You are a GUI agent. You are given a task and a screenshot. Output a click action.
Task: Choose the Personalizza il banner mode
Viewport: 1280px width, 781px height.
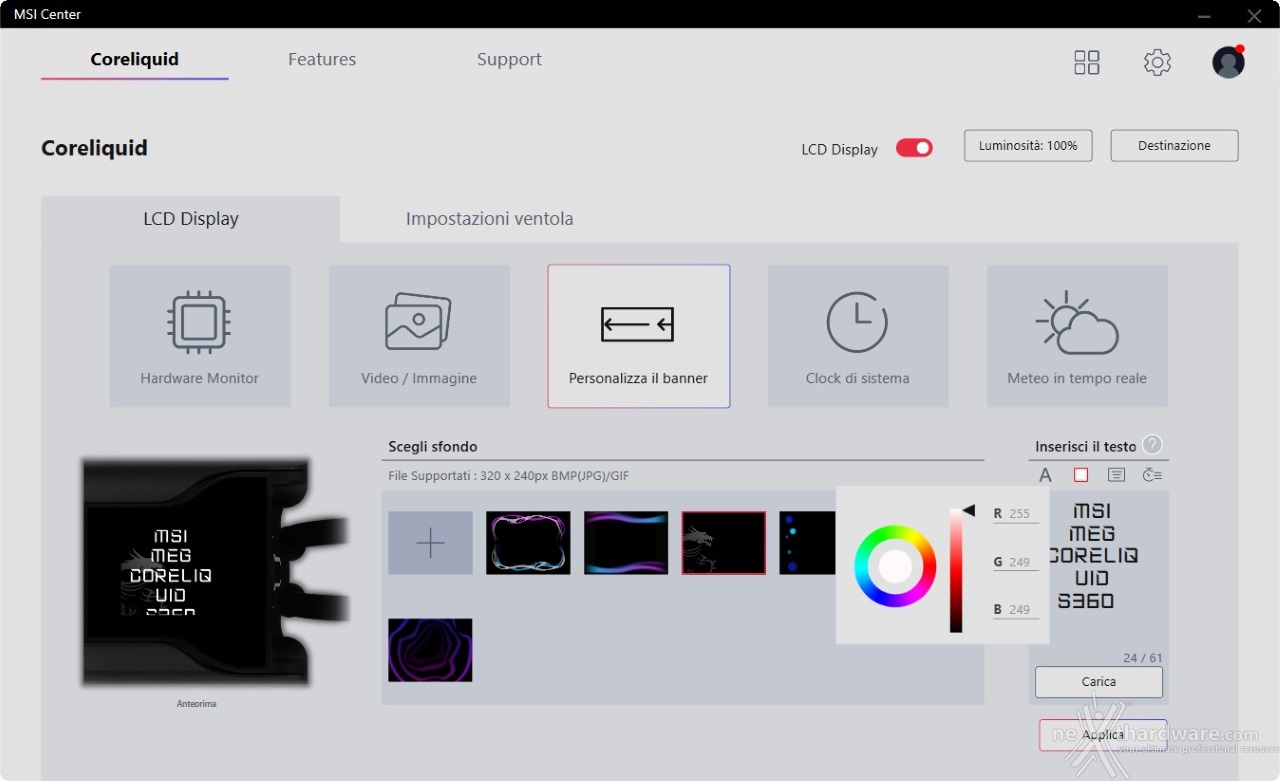[x=639, y=336]
